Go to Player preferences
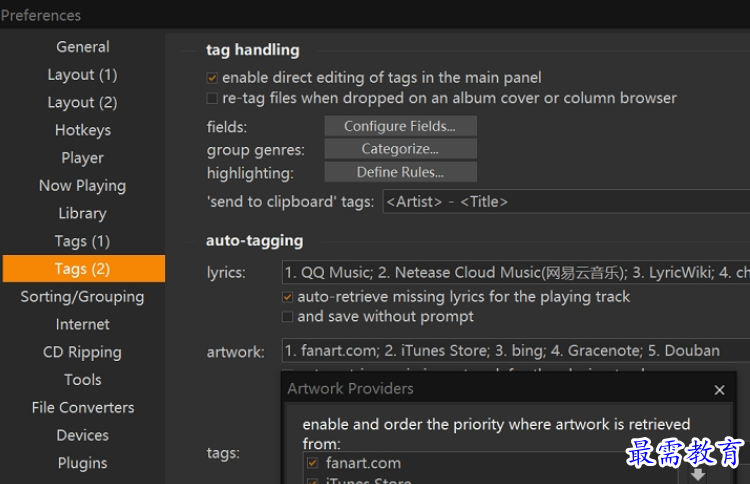 [x=83, y=158]
